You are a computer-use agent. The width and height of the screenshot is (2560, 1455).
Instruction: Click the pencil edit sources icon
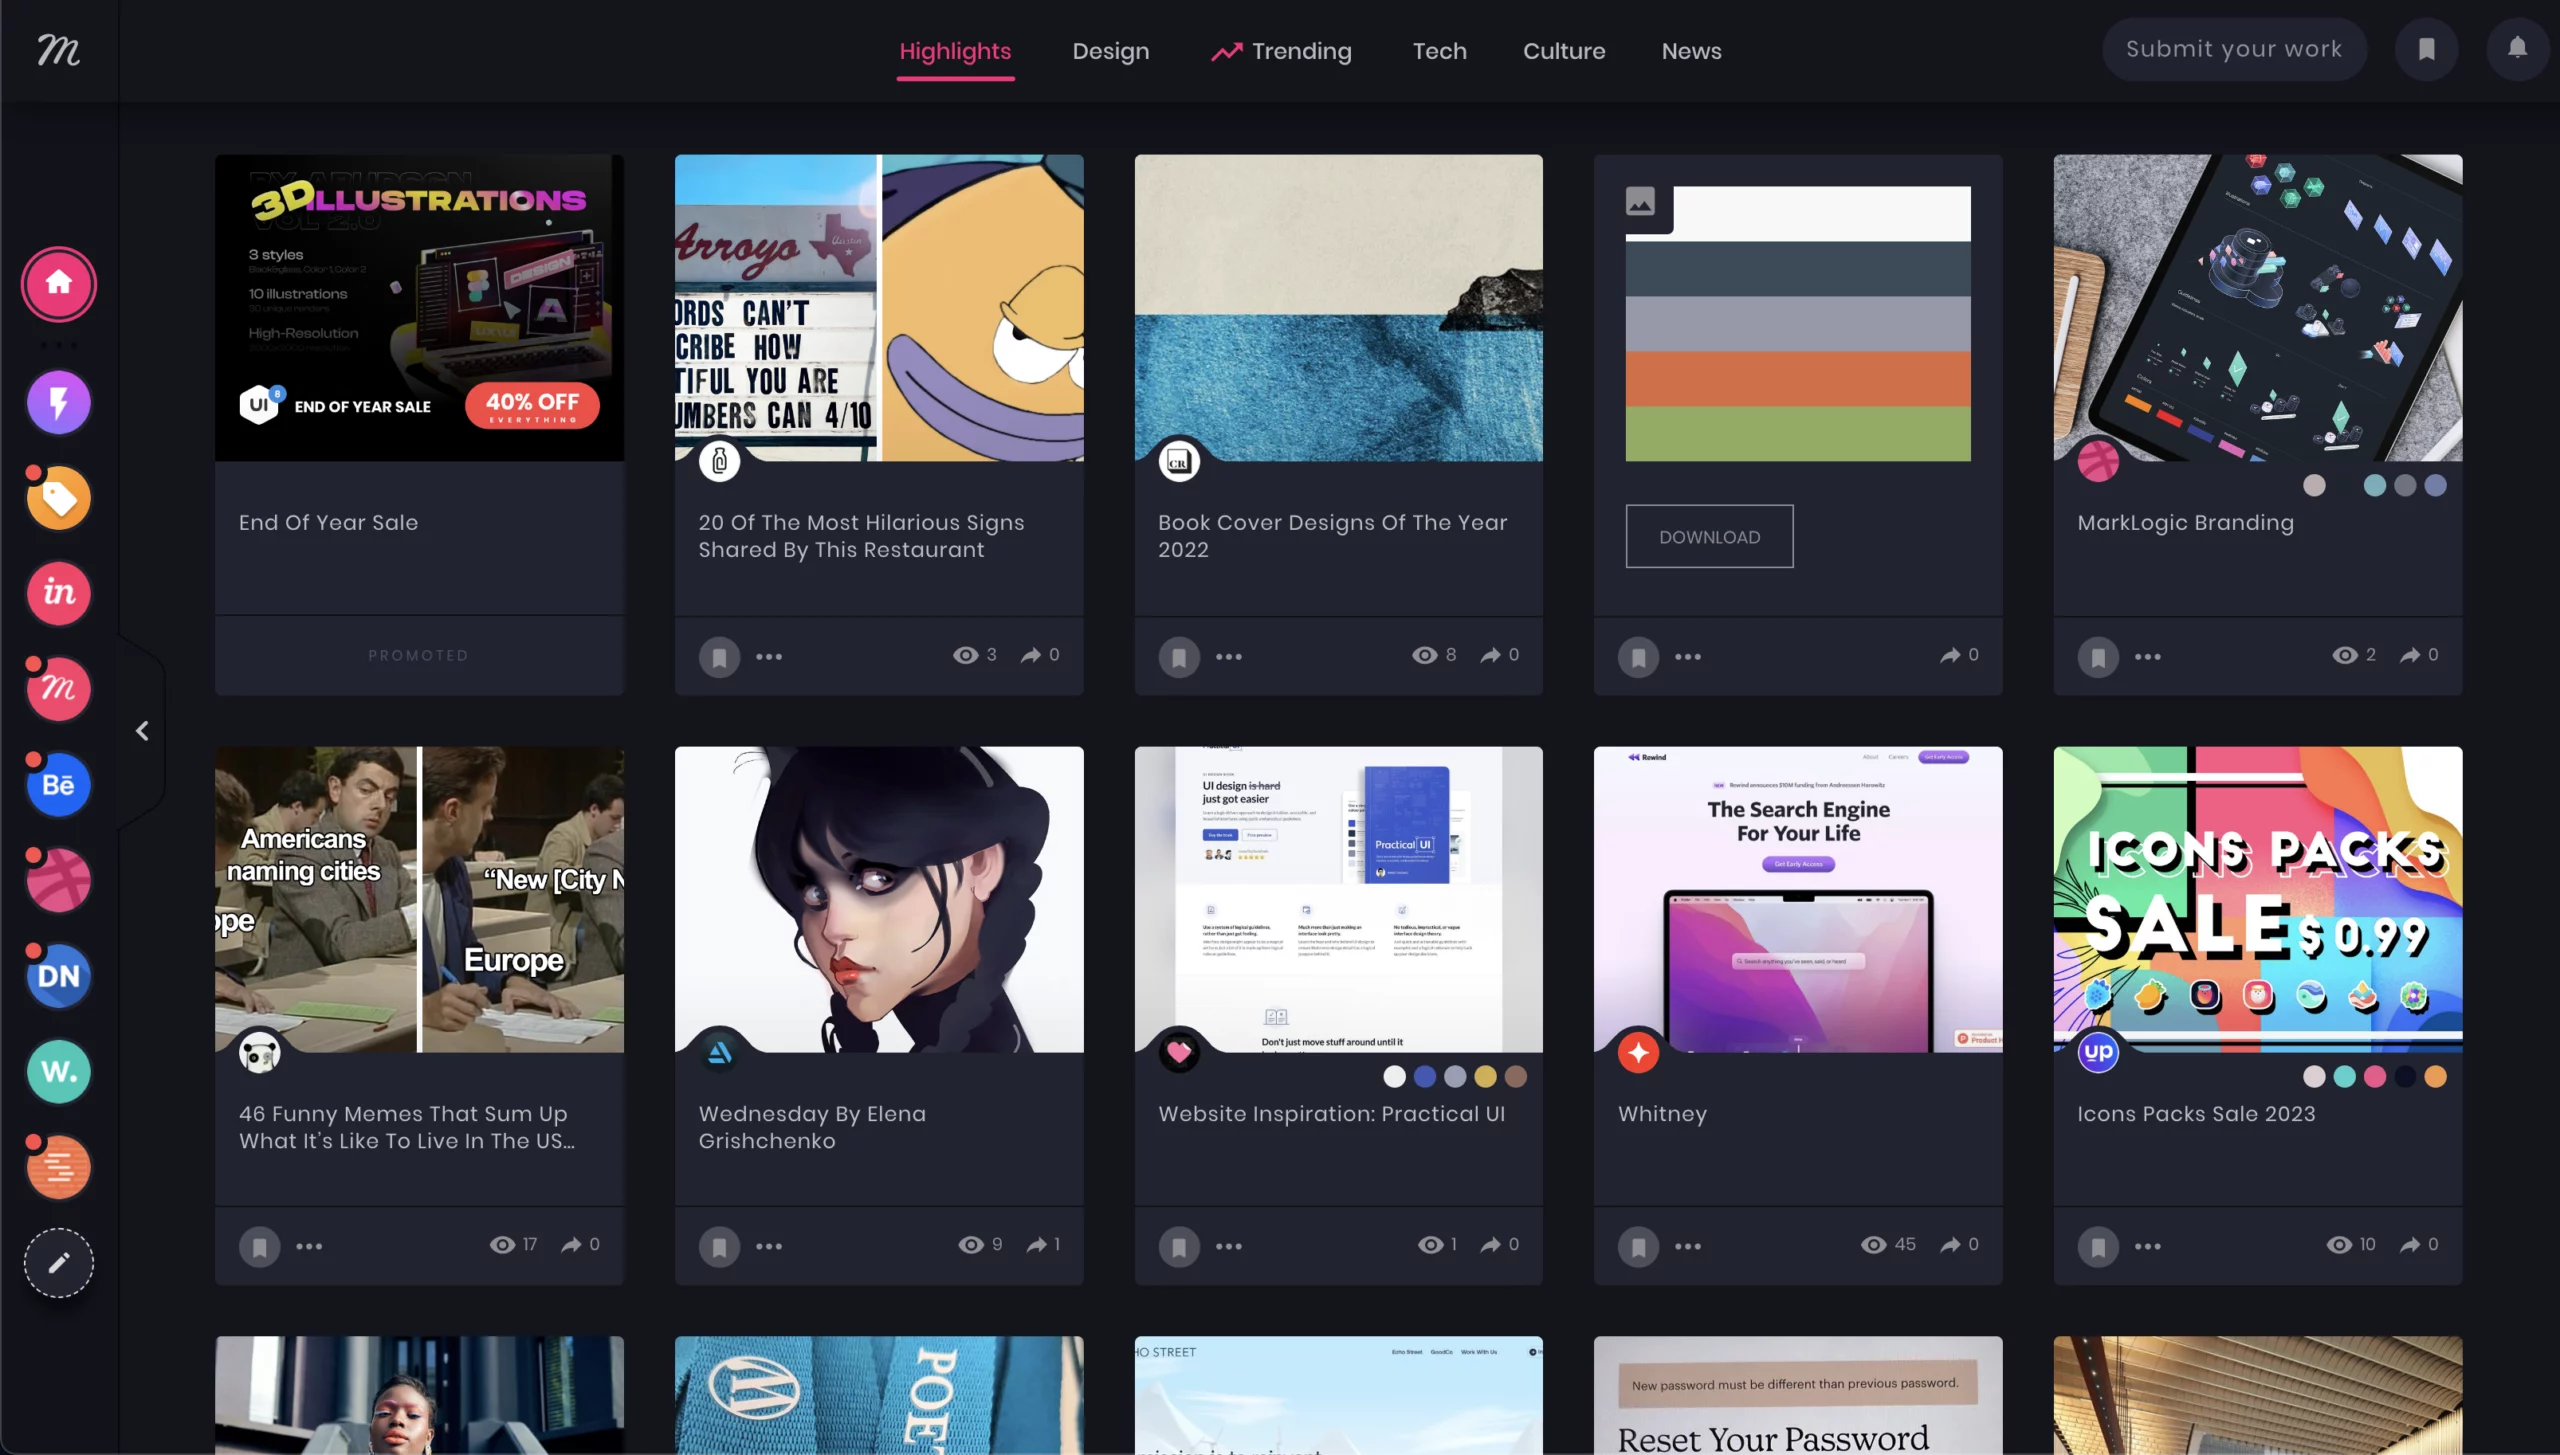click(x=58, y=1263)
